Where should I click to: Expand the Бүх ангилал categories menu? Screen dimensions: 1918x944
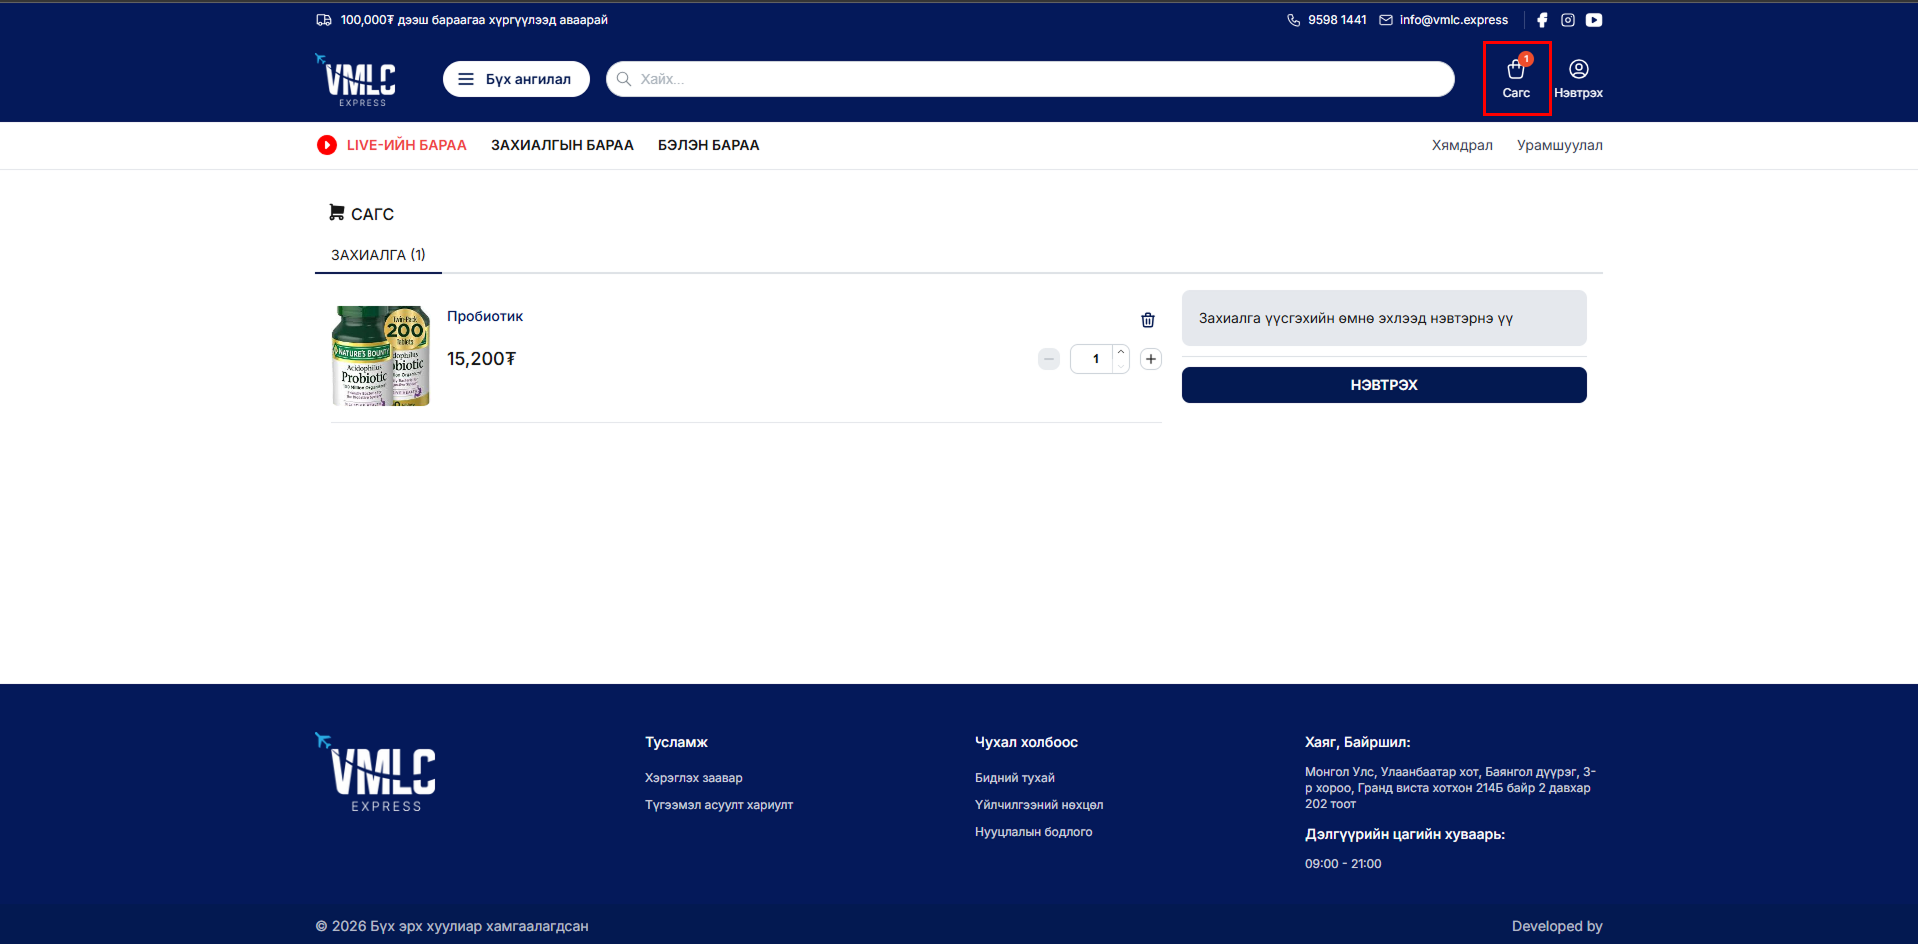pos(516,79)
